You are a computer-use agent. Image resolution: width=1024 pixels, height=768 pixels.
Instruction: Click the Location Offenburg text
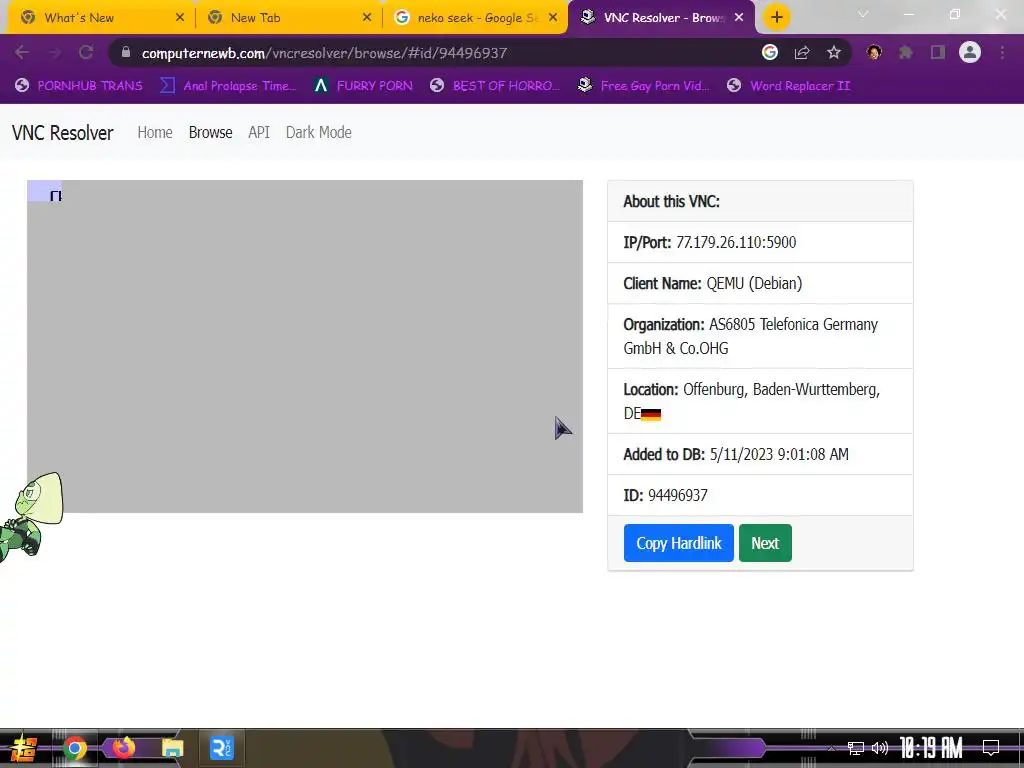click(x=752, y=401)
